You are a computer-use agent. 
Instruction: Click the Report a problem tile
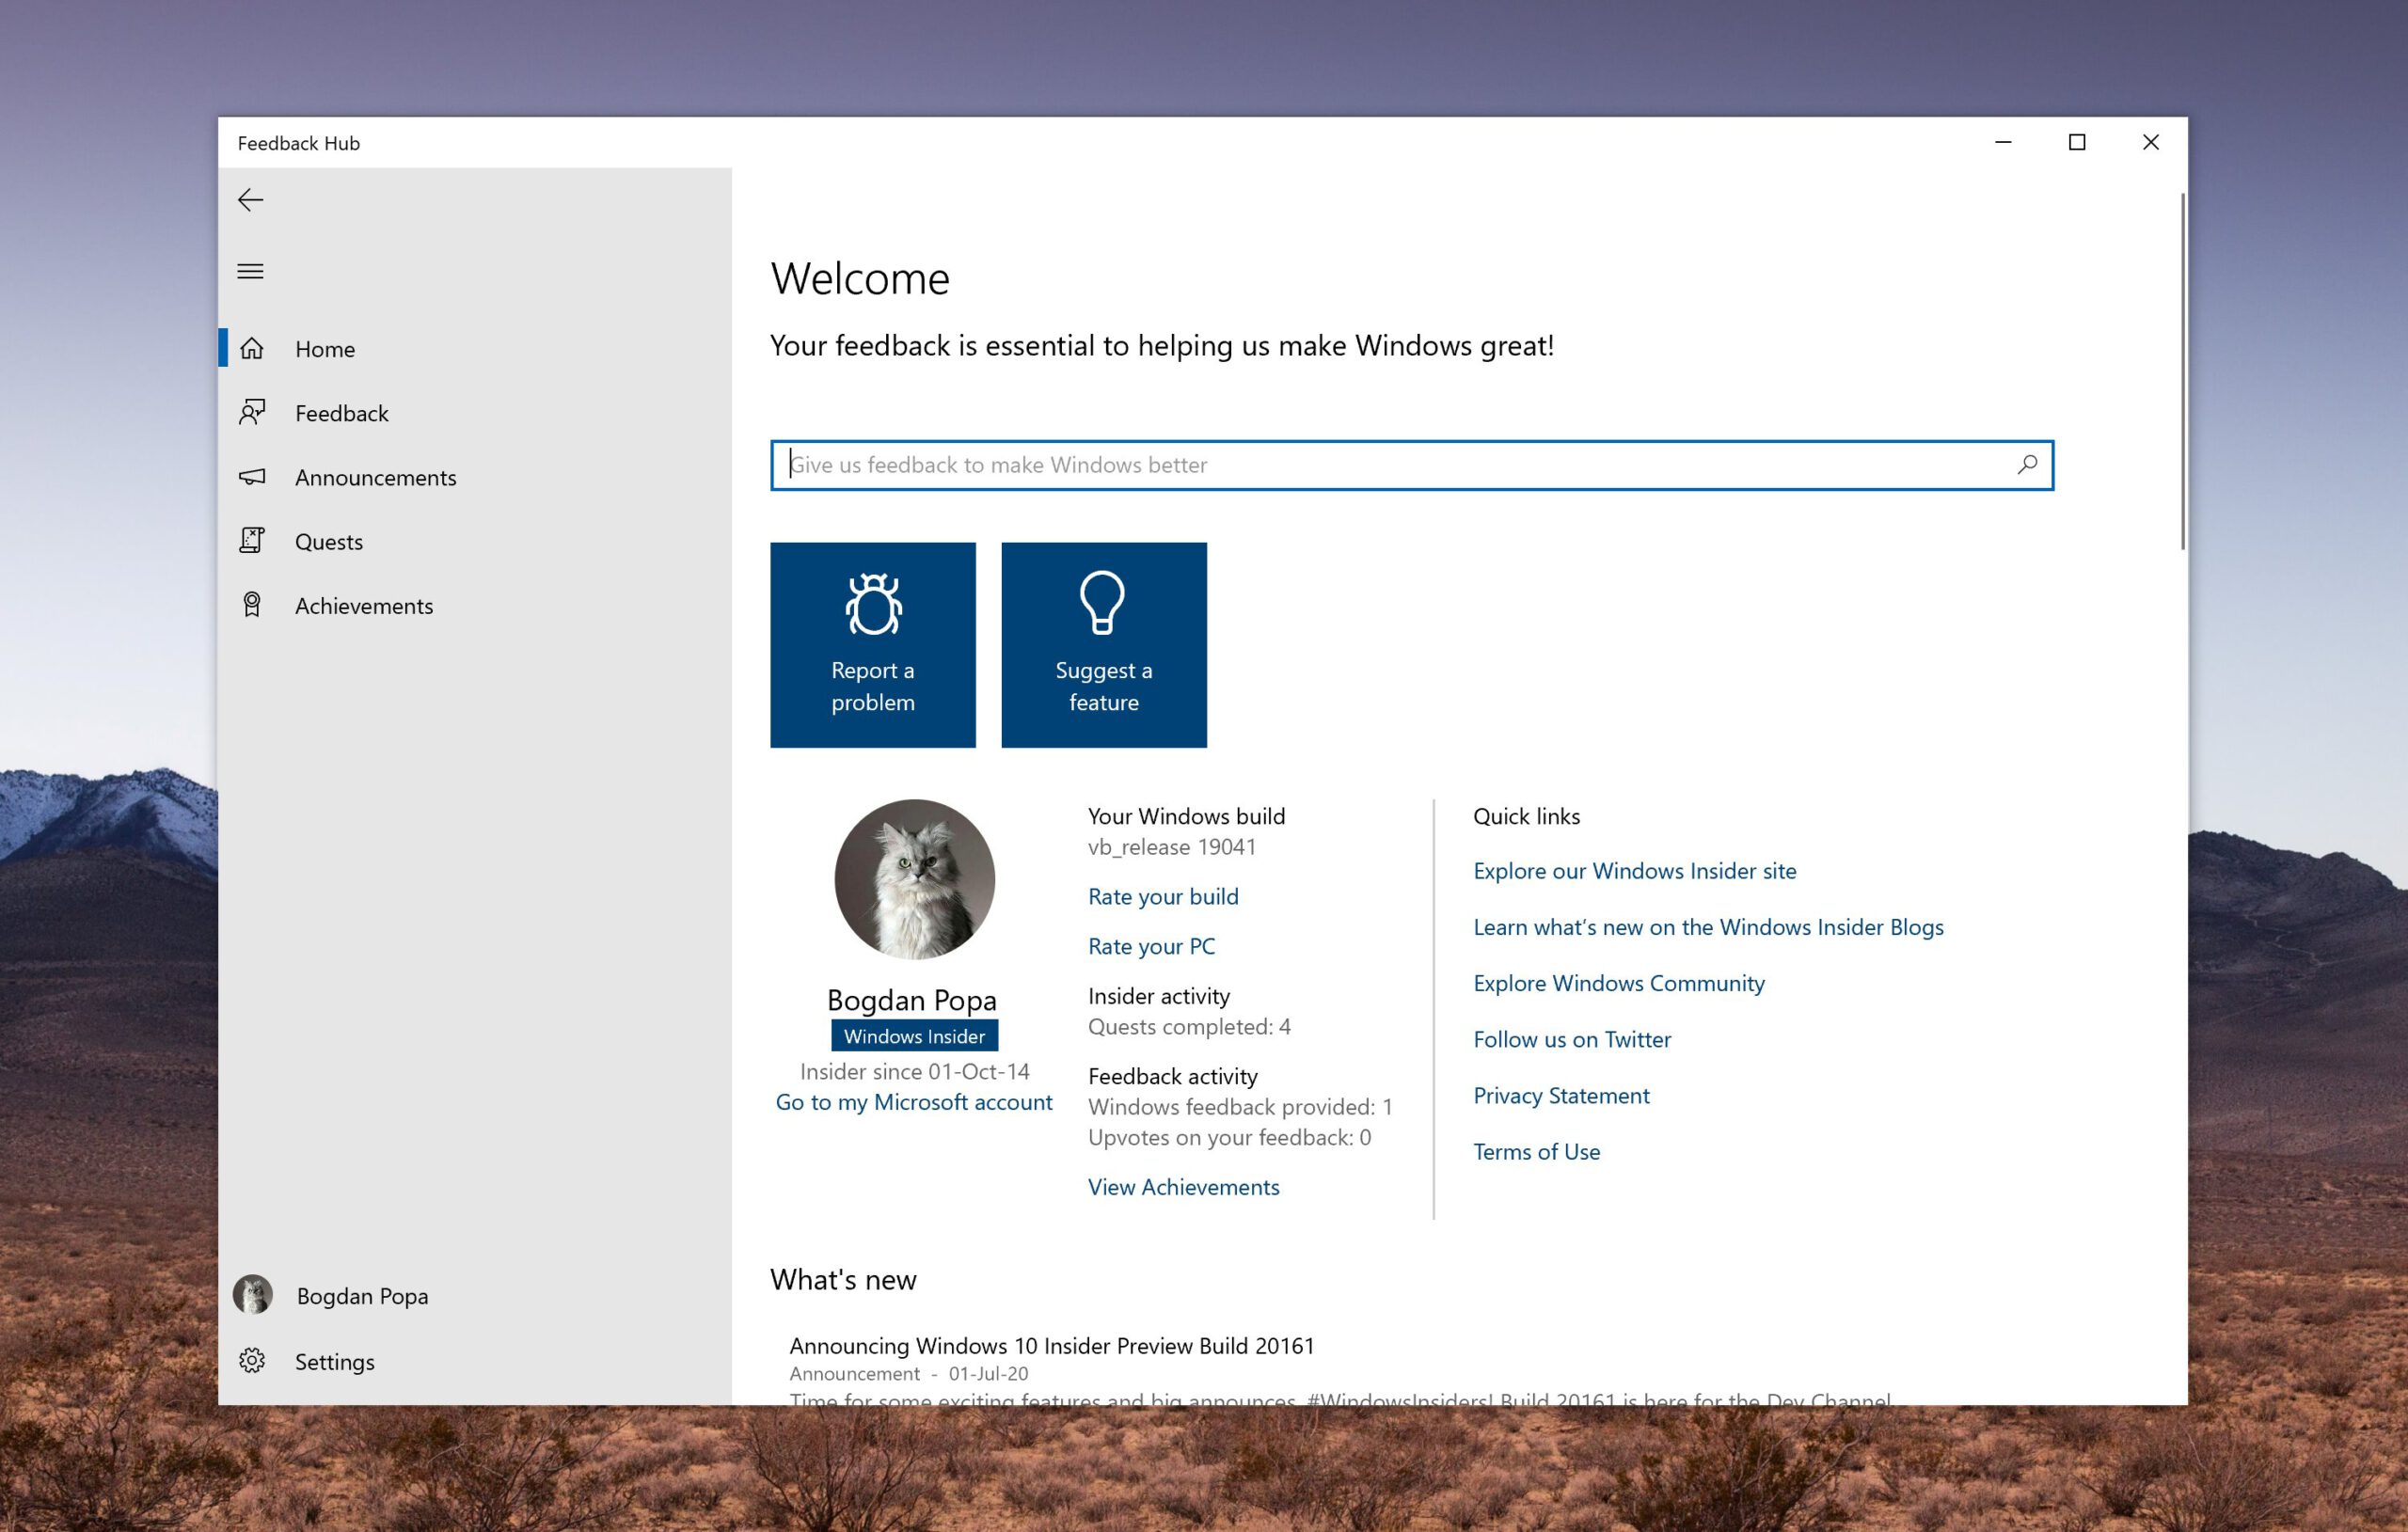[x=873, y=645]
